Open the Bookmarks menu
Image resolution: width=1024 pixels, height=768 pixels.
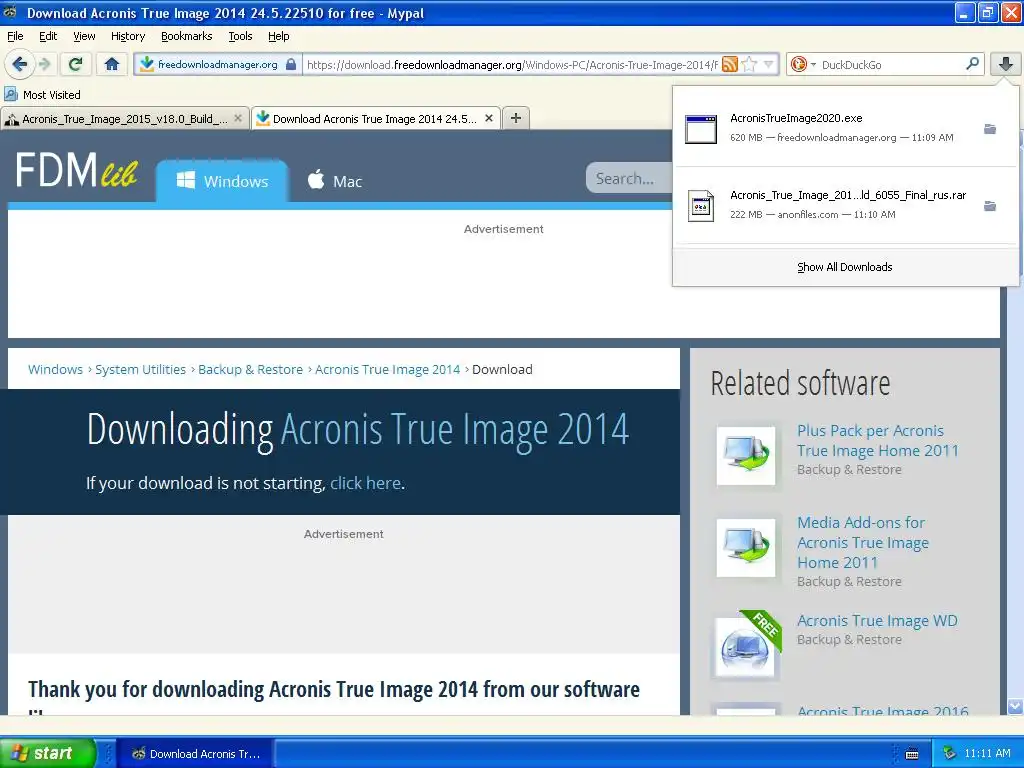187,36
